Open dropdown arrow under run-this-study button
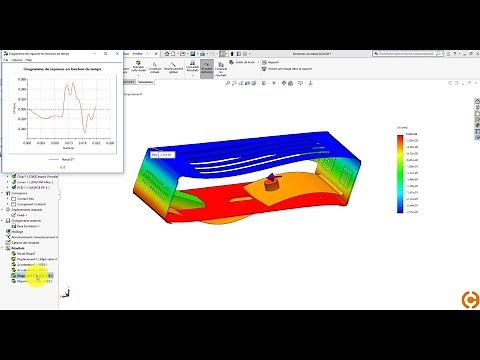Screen dimensions: 480x360 coord(138,75)
